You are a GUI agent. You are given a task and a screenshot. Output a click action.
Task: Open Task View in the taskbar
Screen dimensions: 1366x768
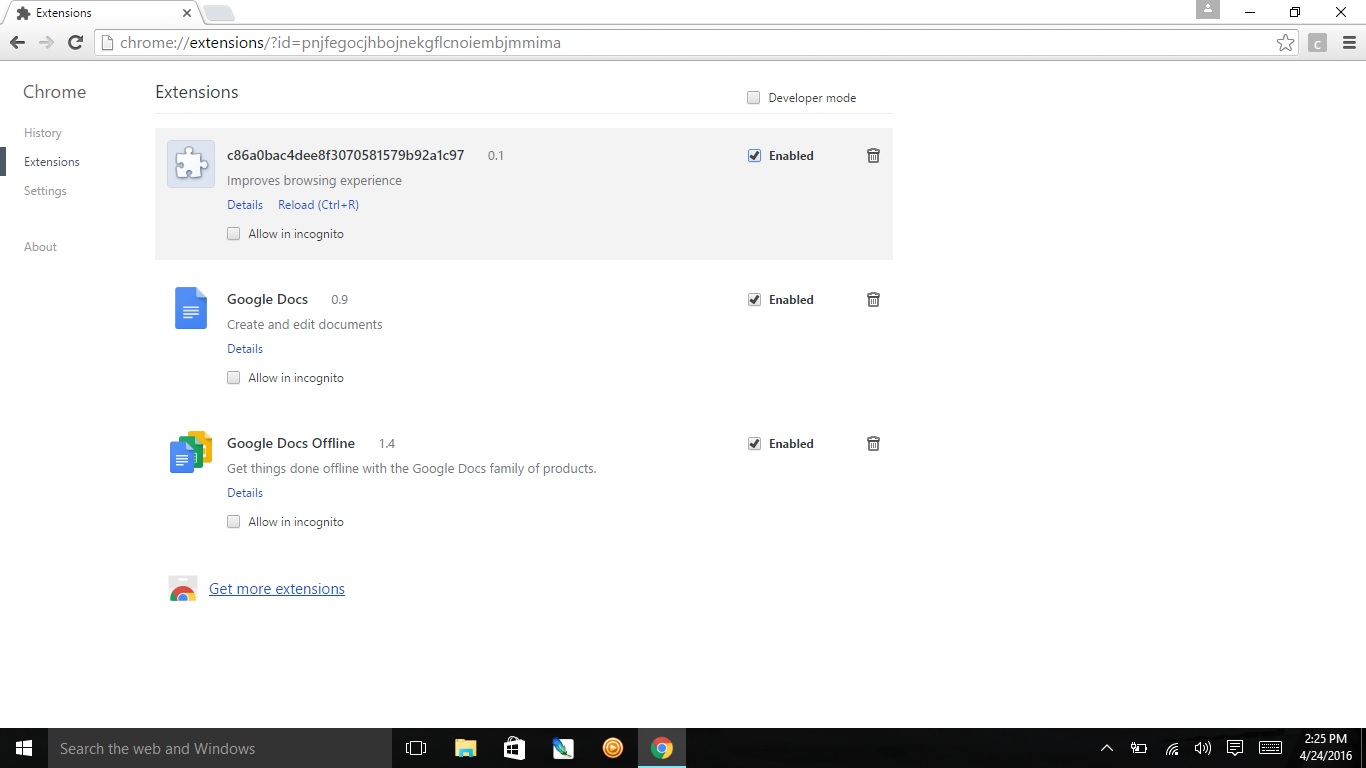(416, 748)
